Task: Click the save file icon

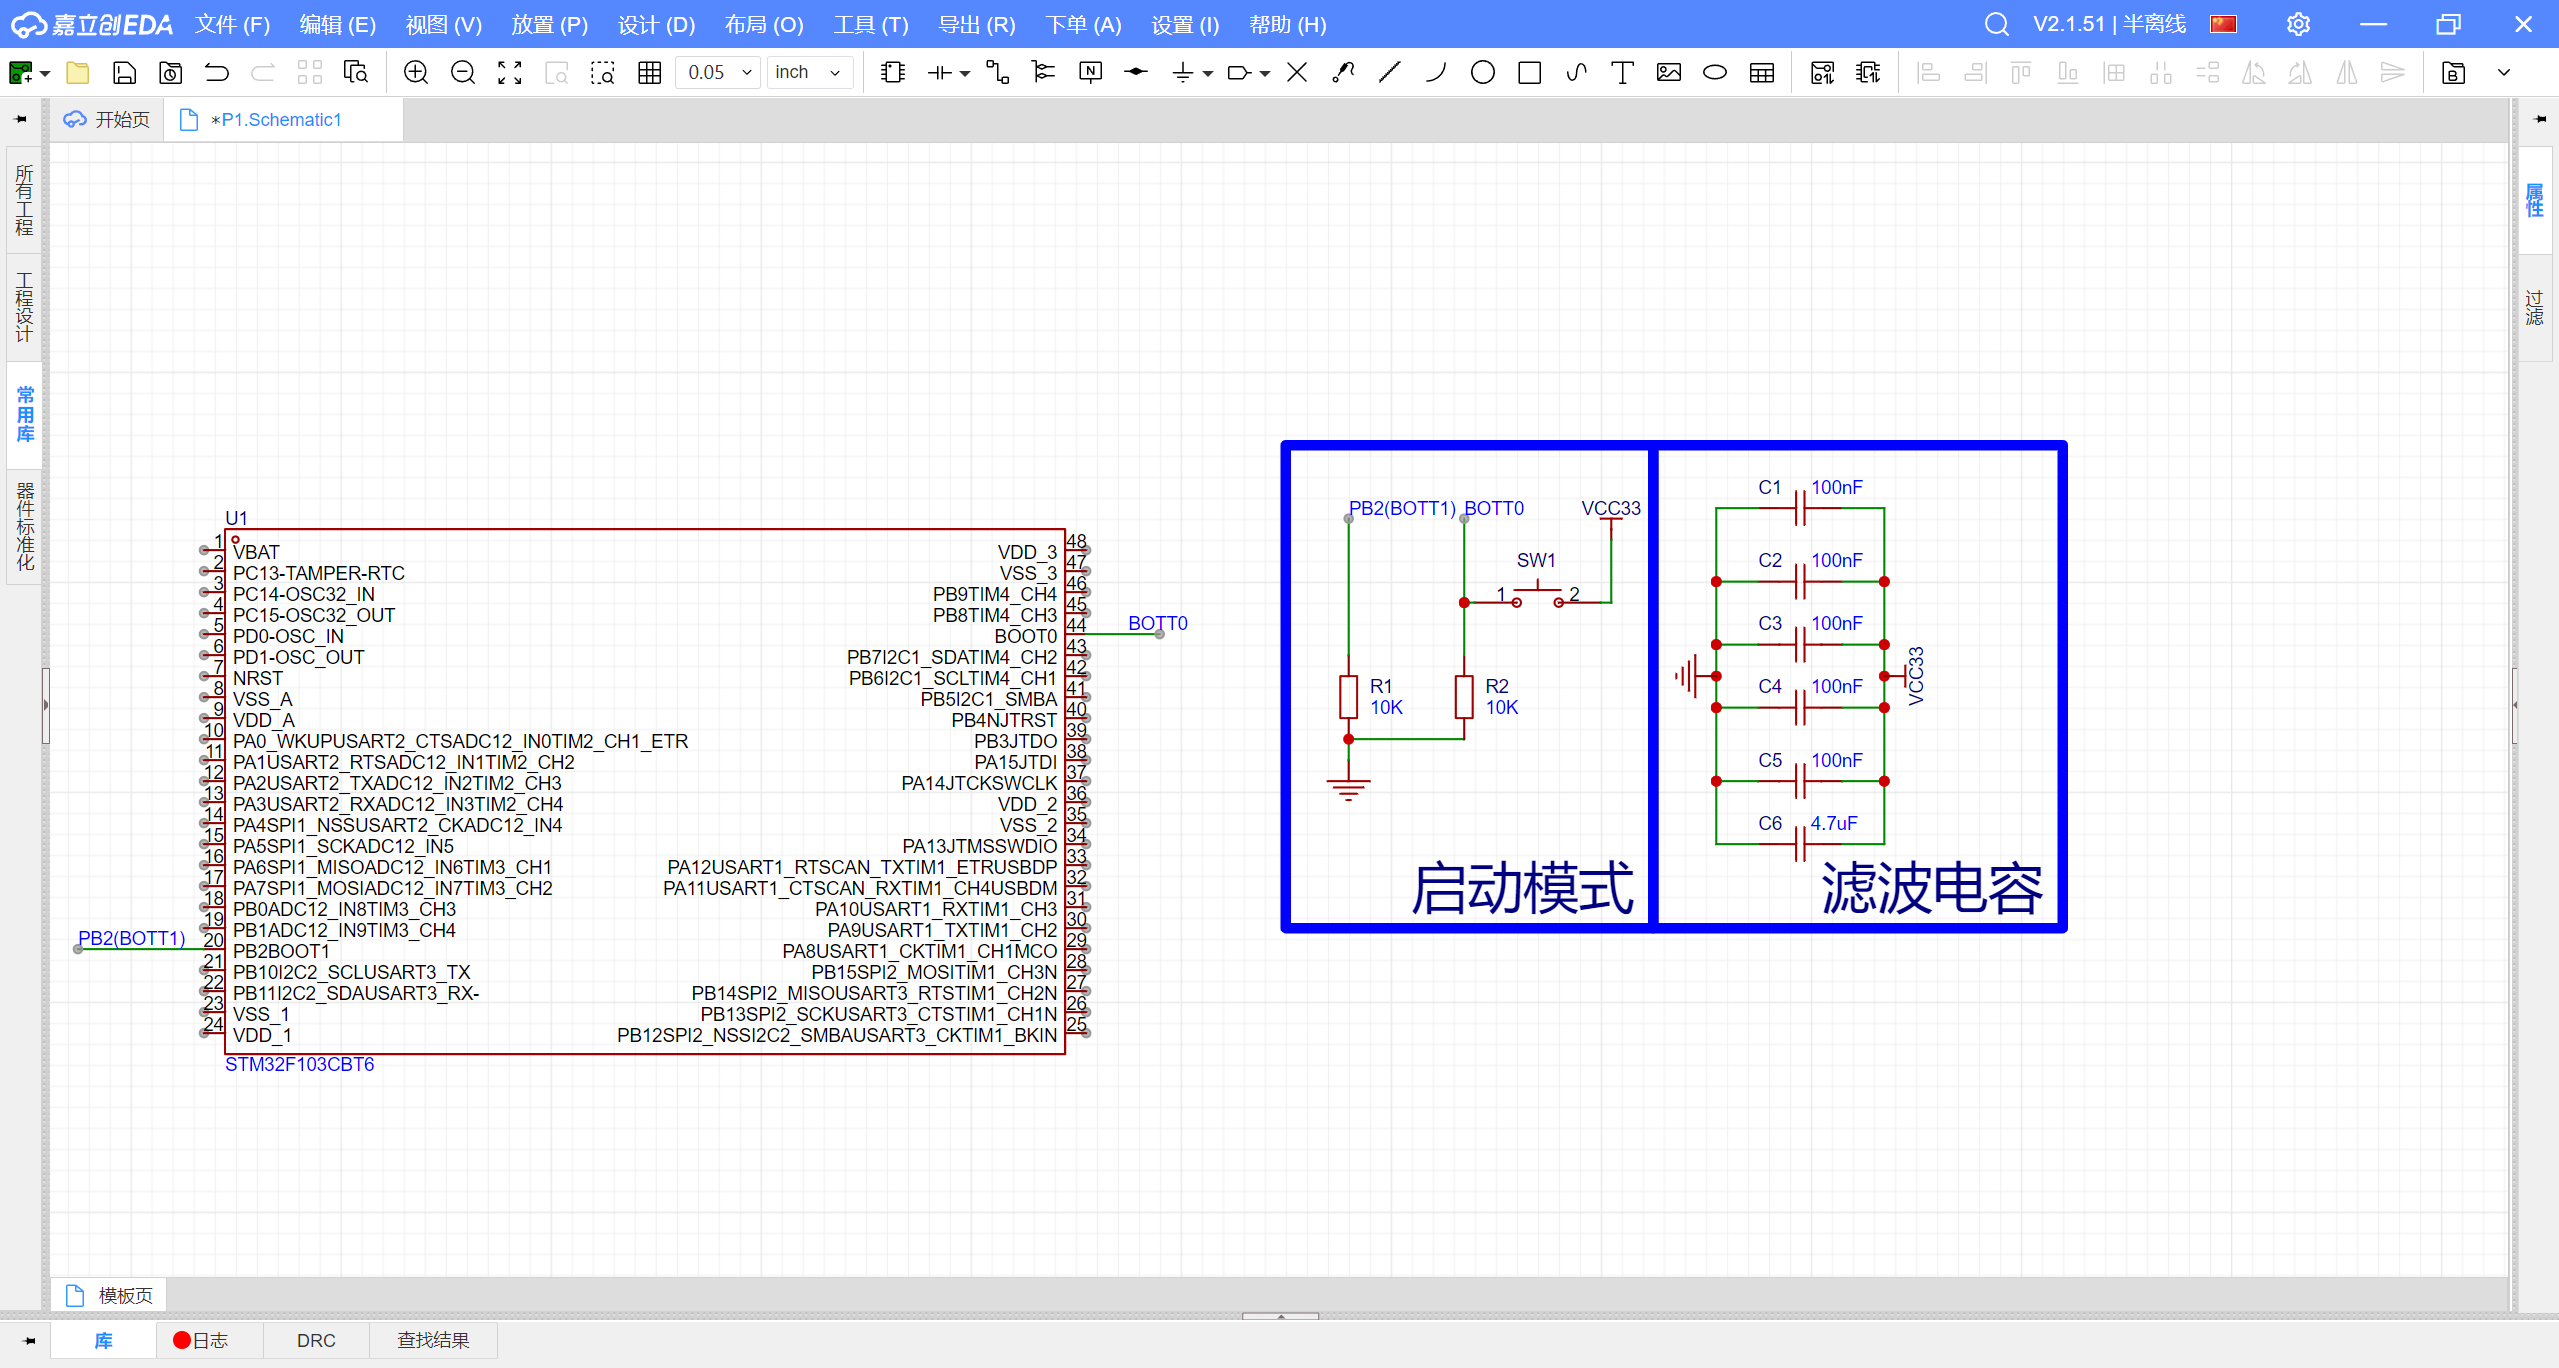Action: (x=124, y=72)
